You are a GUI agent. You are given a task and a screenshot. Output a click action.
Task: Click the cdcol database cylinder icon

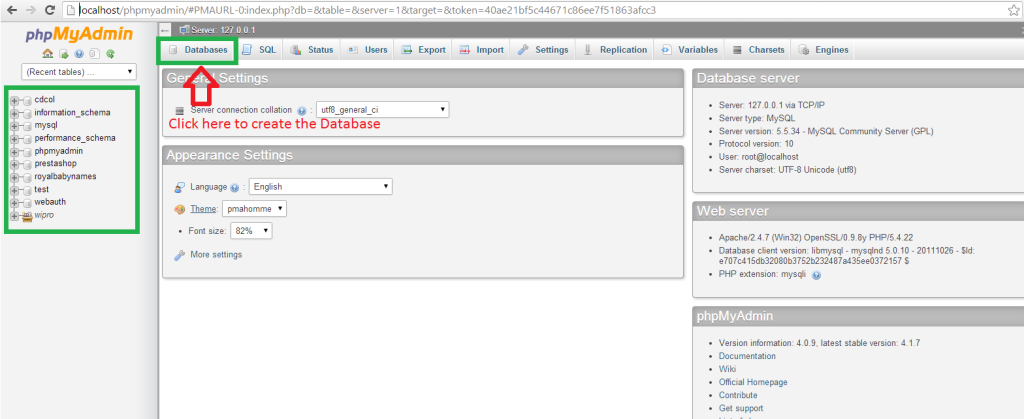27,100
